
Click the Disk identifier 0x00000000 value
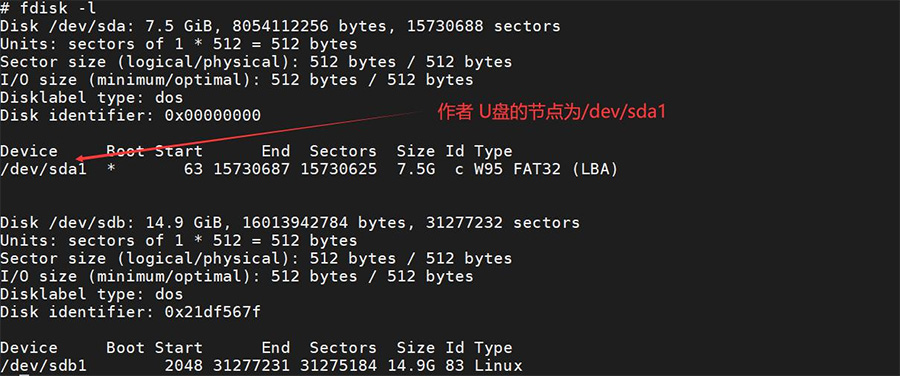point(212,115)
